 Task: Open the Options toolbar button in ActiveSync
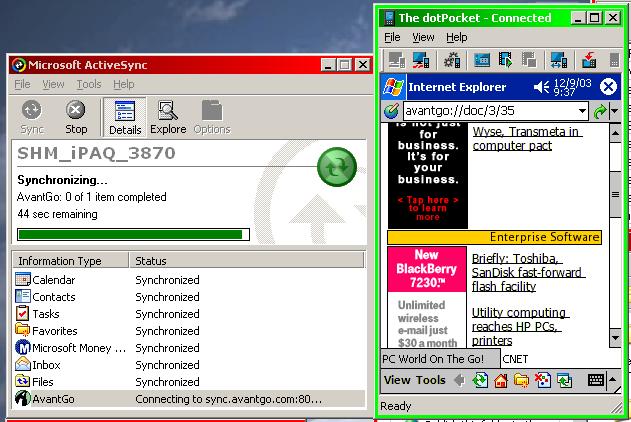[212, 117]
